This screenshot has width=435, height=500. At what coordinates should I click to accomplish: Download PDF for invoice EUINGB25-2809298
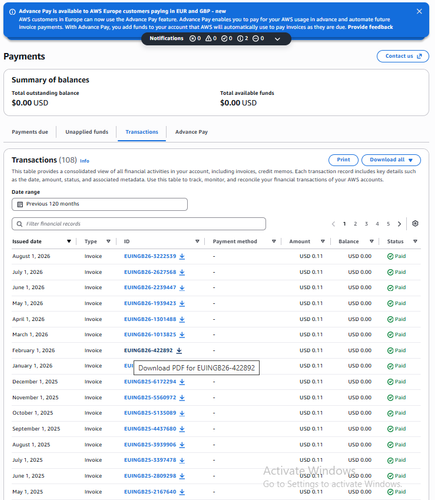tap(182, 476)
